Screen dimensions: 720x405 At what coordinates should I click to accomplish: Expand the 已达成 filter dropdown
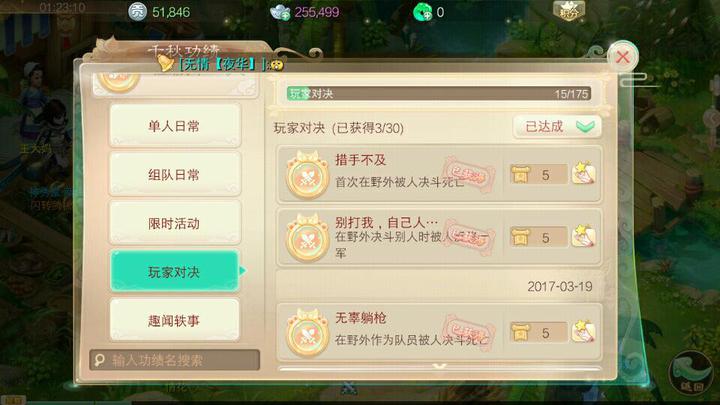pos(557,127)
